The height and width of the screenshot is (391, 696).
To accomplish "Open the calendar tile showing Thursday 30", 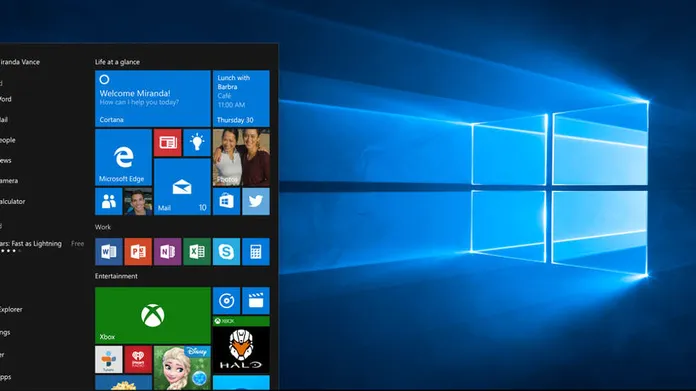I will click(x=241, y=99).
